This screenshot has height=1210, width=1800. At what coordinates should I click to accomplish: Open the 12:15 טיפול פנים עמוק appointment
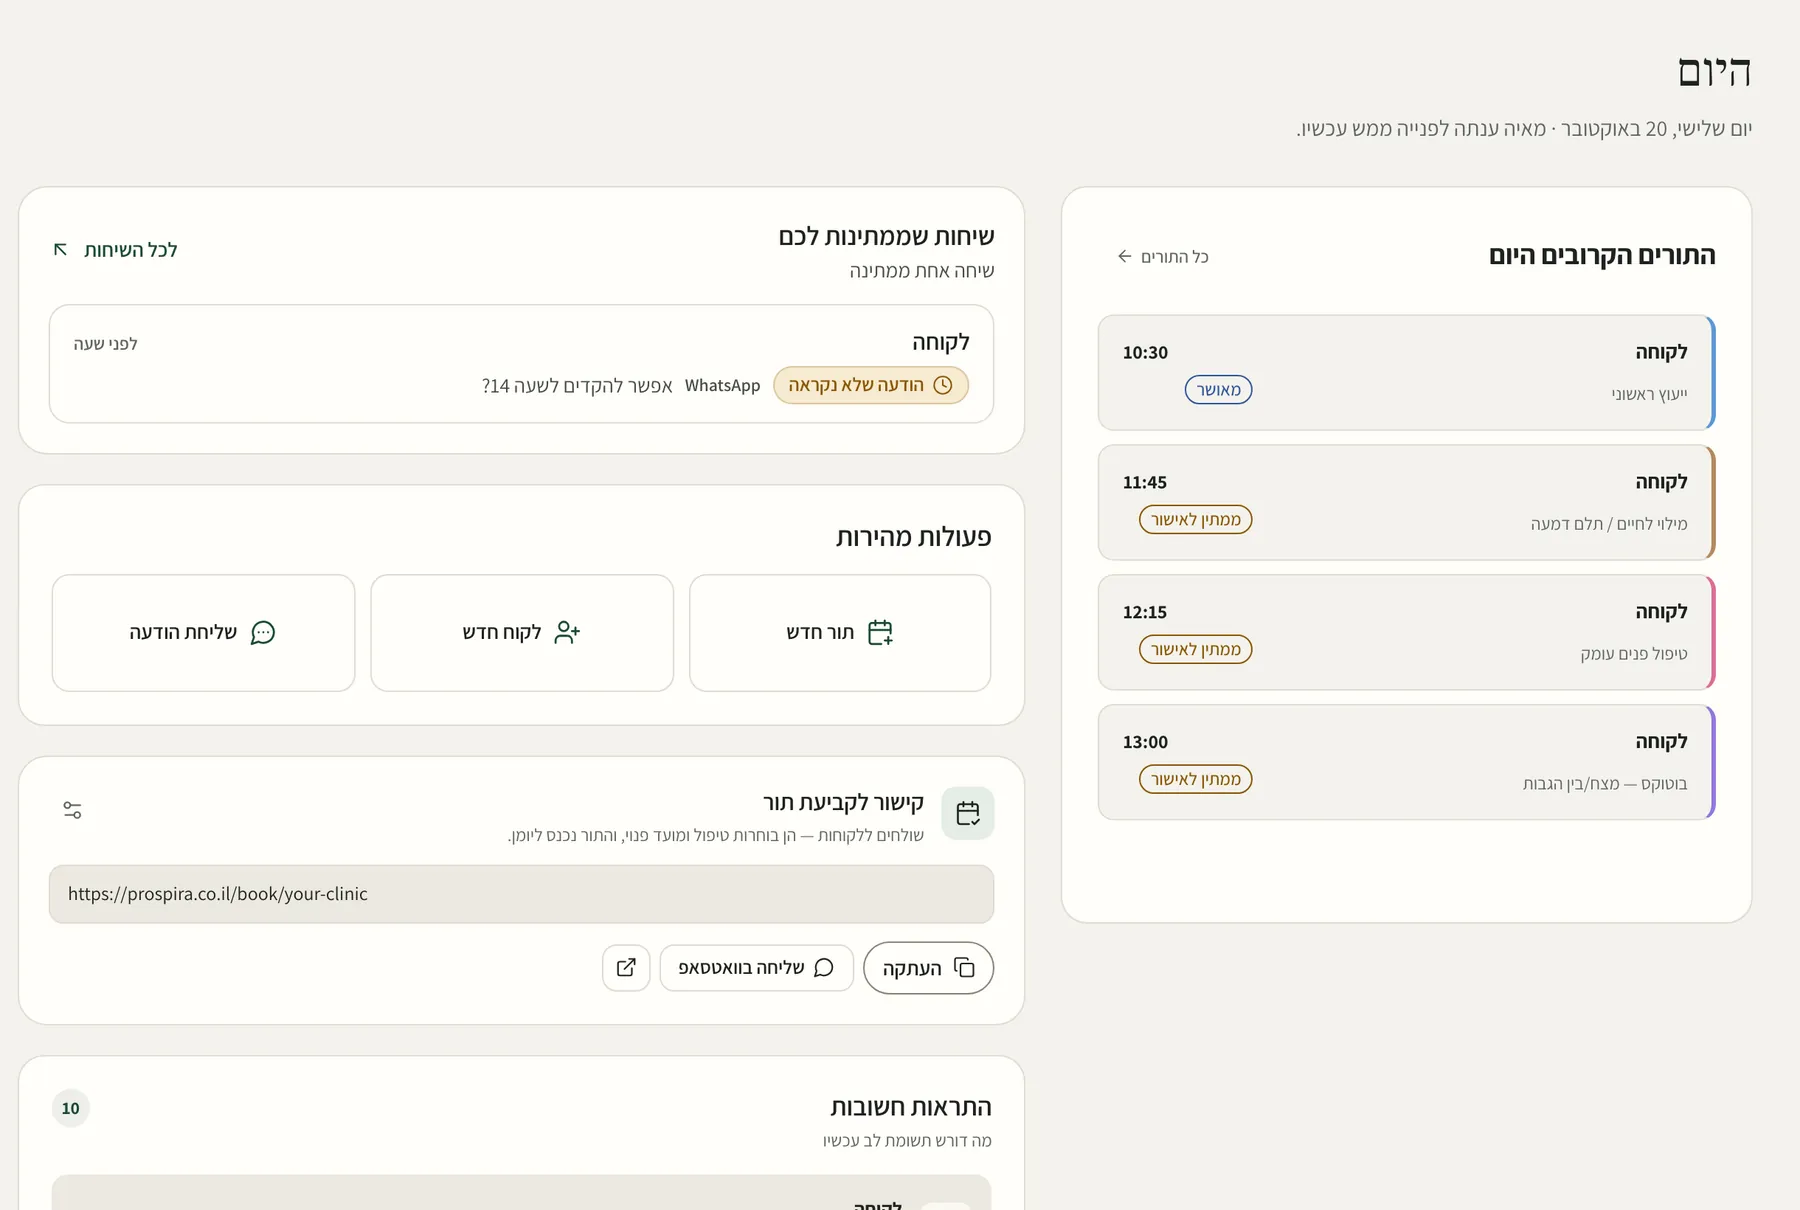coord(1406,633)
